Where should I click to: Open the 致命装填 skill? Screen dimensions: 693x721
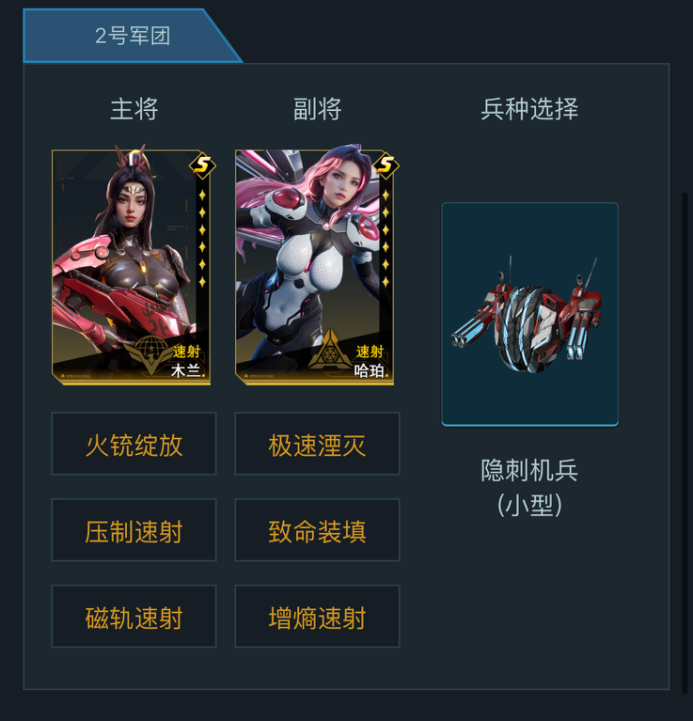click(x=317, y=530)
